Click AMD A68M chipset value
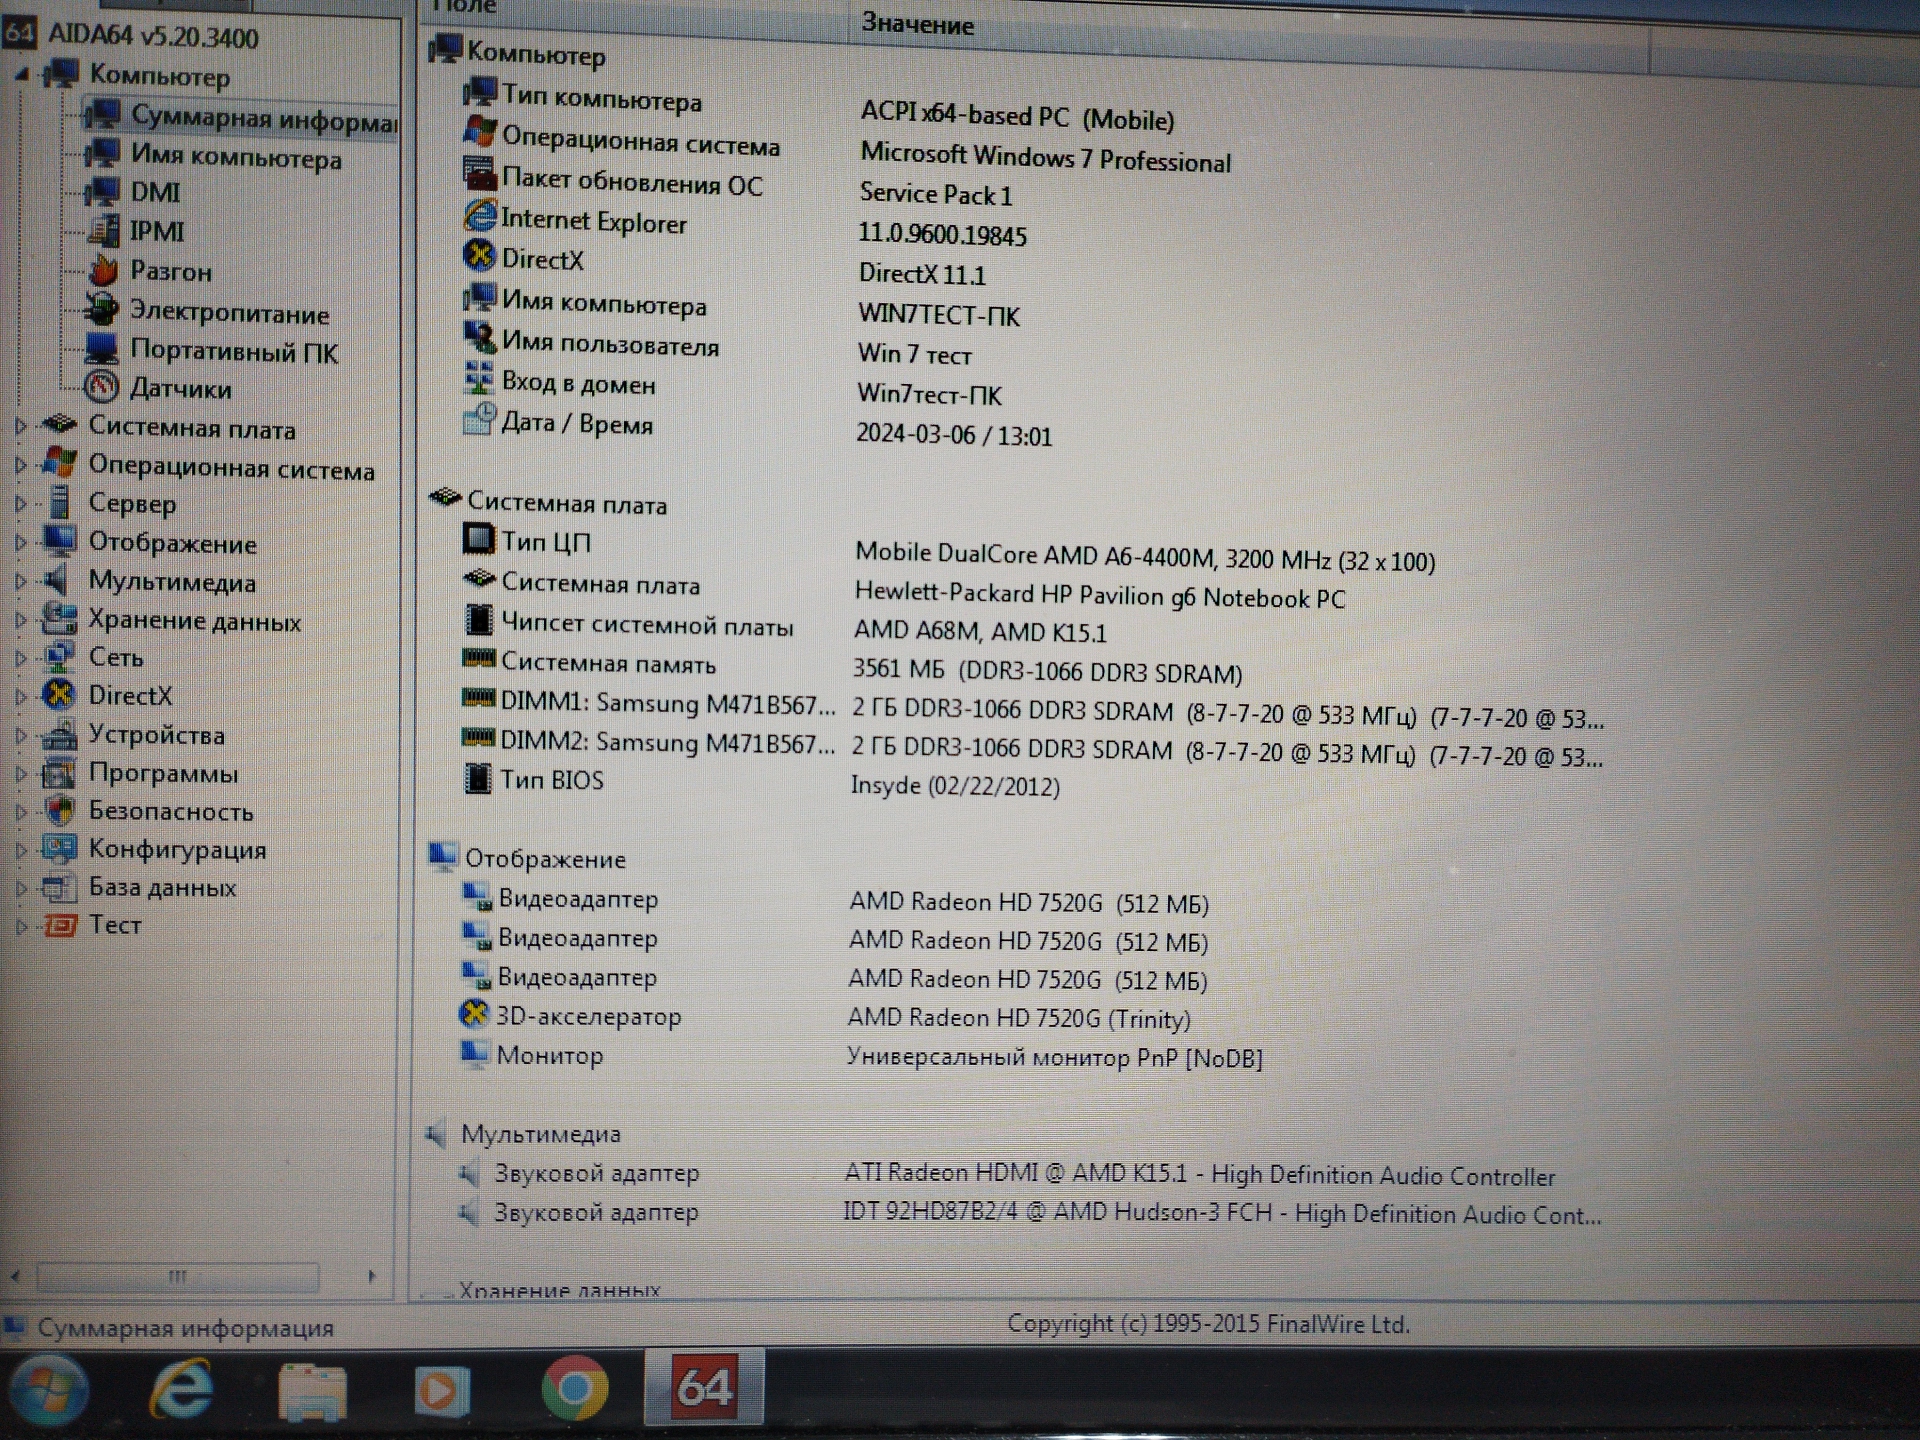 [980, 632]
